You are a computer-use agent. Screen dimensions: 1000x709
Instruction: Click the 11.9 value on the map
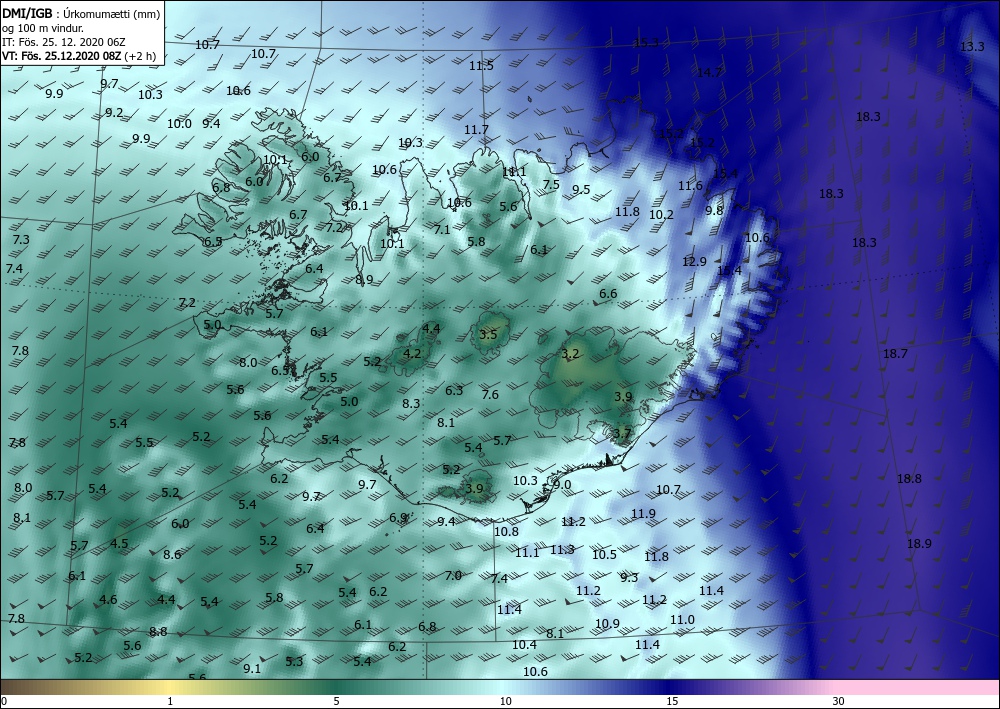coord(643,513)
